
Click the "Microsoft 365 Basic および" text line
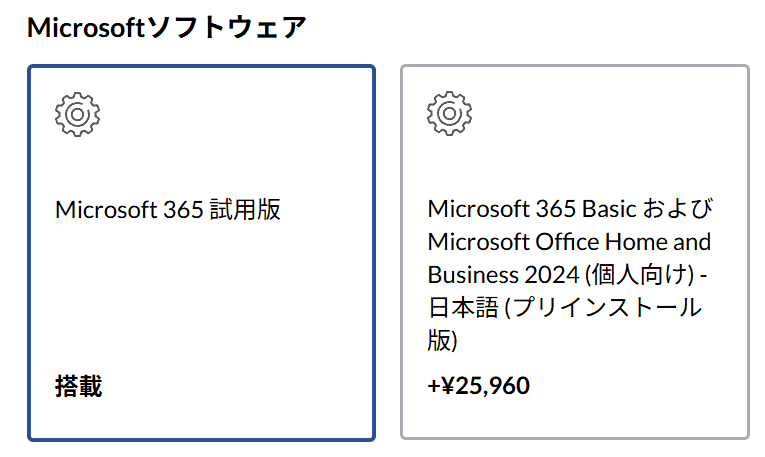click(x=572, y=210)
